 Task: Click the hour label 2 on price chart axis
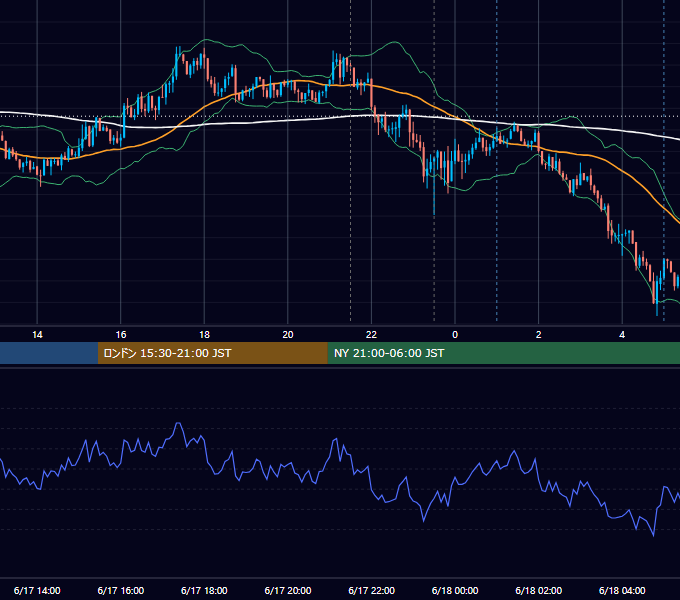pyautogui.click(x=539, y=335)
